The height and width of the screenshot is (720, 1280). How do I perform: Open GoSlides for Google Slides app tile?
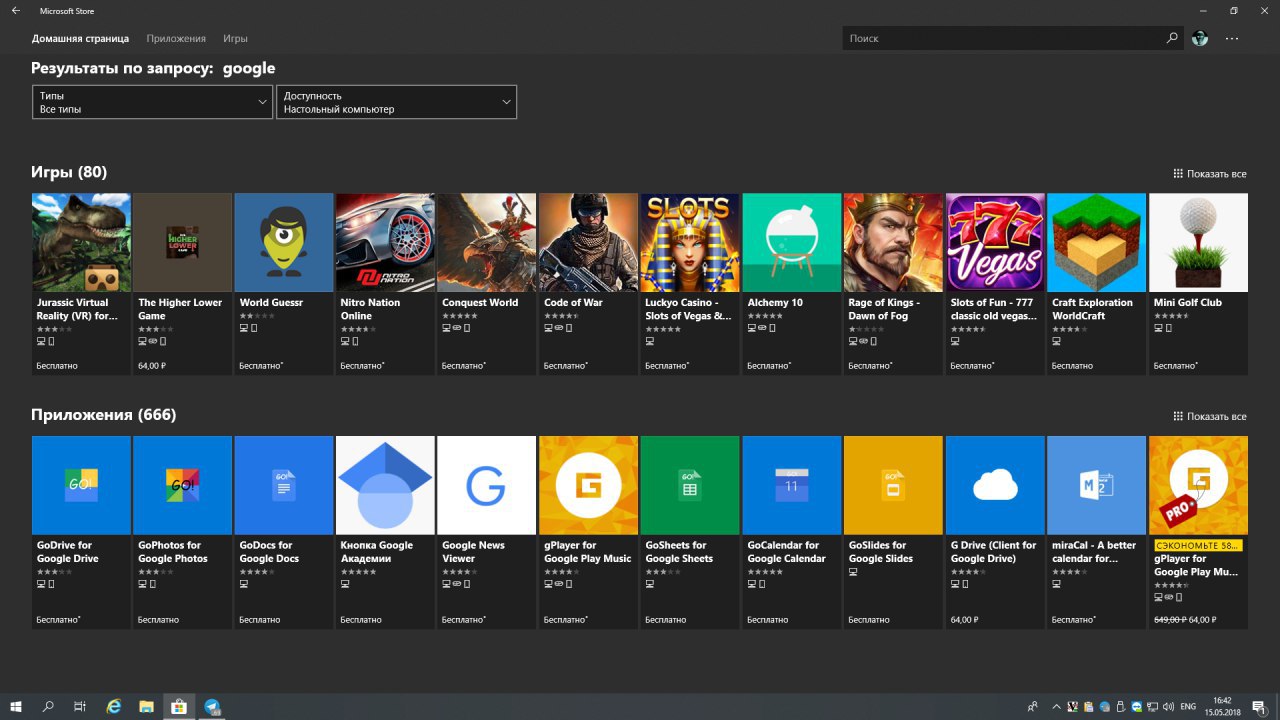894,532
